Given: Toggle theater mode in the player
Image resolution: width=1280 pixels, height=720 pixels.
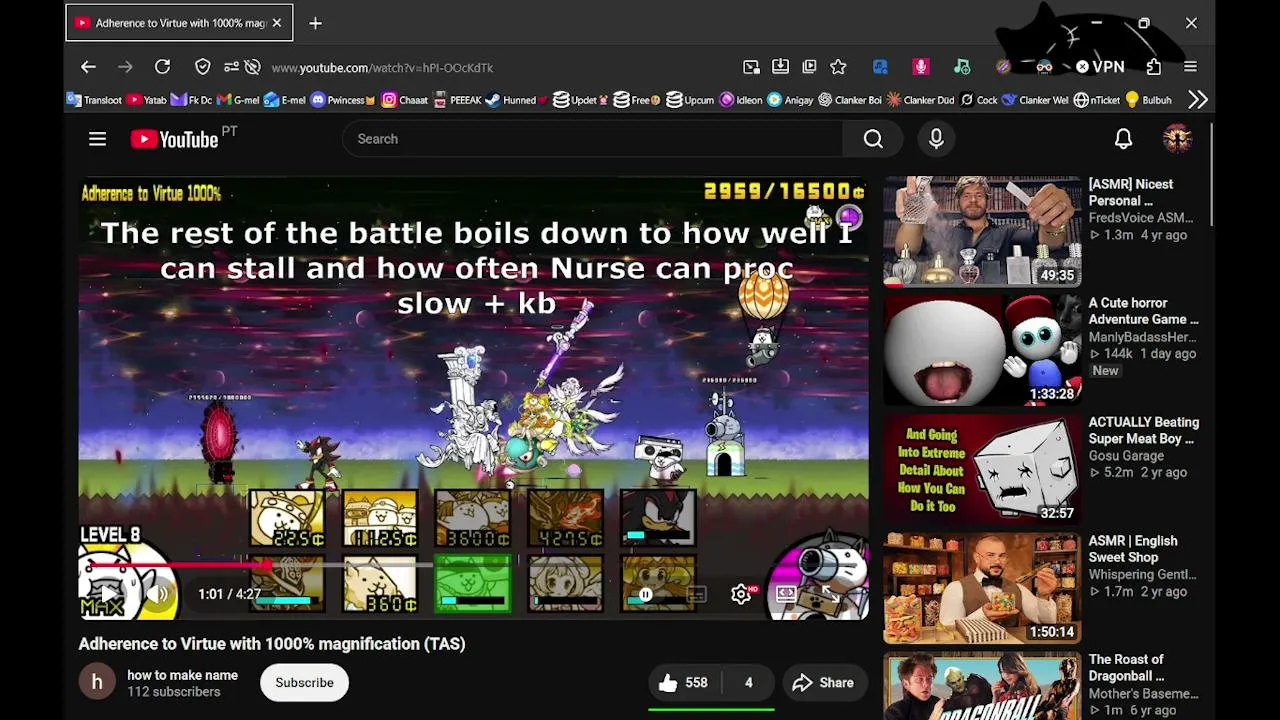Looking at the screenshot, I should coord(786,595).
